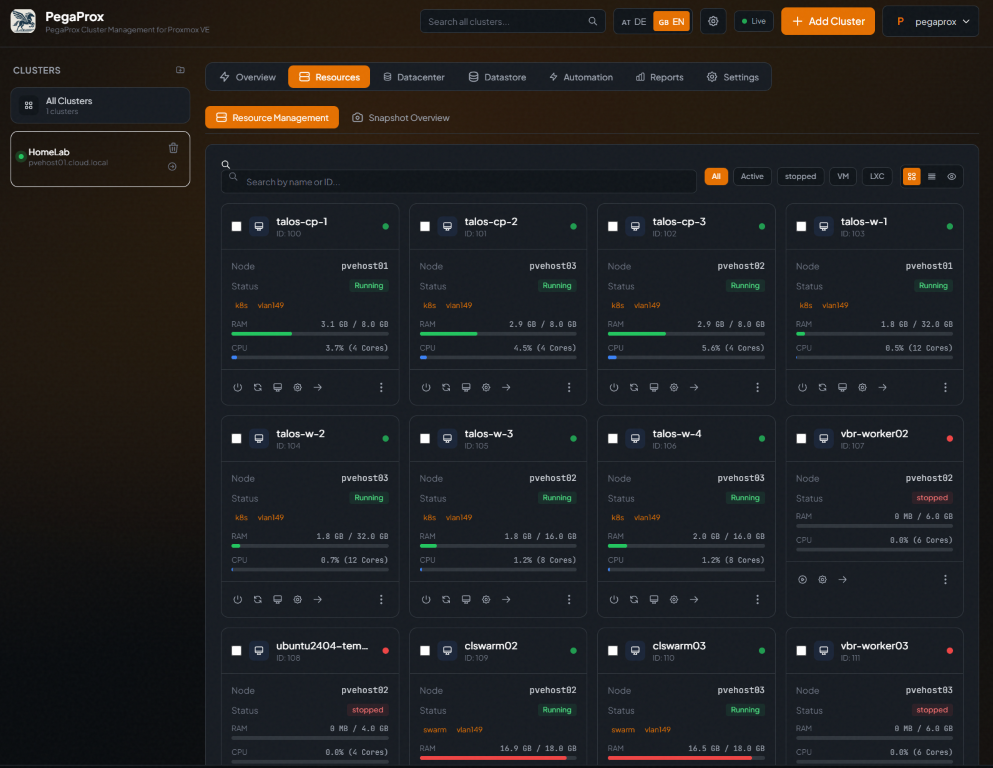Click the Search by name or ID field
The width and height of the screenshot is (993, 768).
pyautogui.click(x=459, y=182)
